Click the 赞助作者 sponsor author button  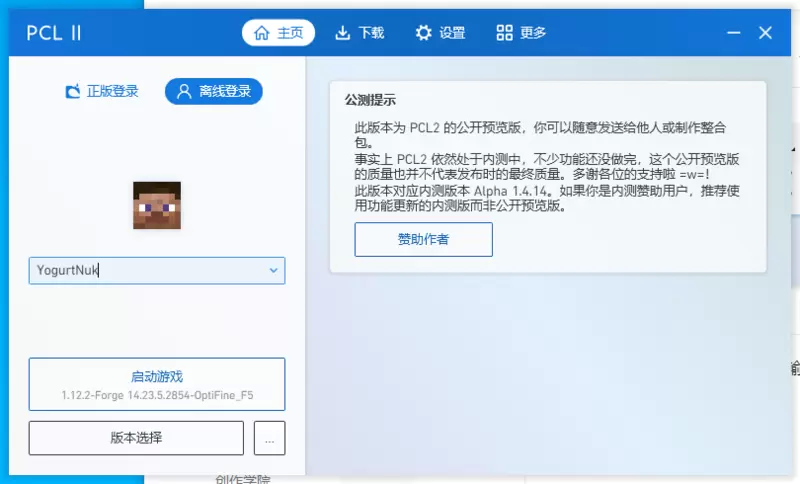pyautogui.click(x=423, y=239)
